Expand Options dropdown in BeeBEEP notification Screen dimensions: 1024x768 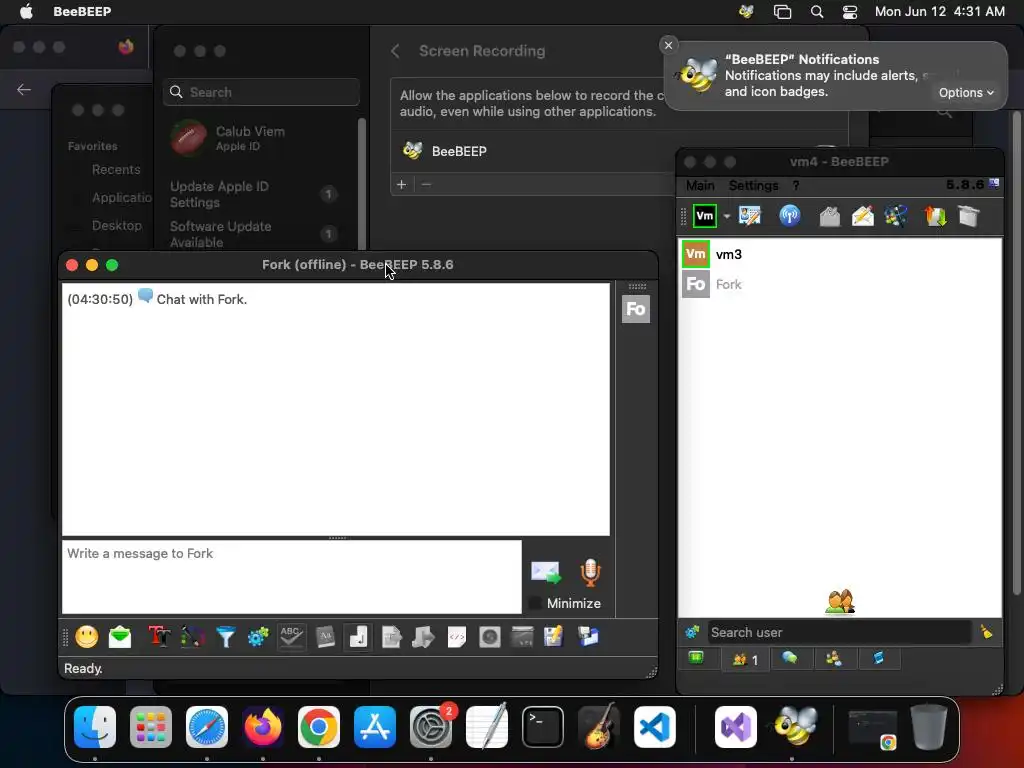pos(966,93)
